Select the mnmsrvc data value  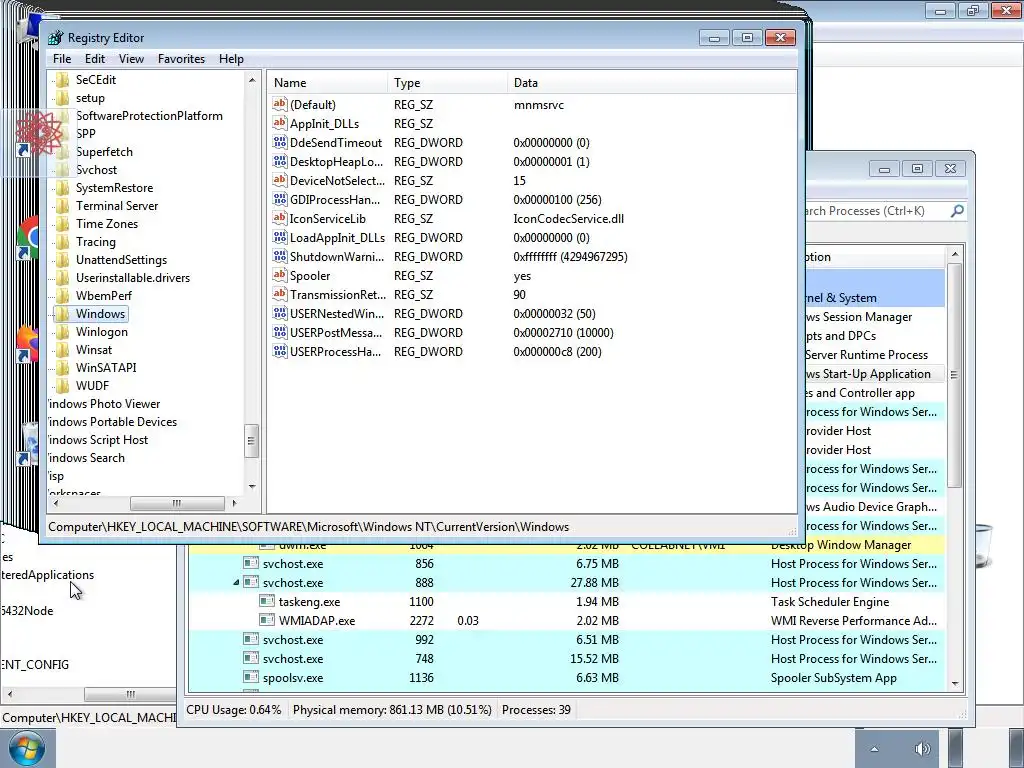538,104
